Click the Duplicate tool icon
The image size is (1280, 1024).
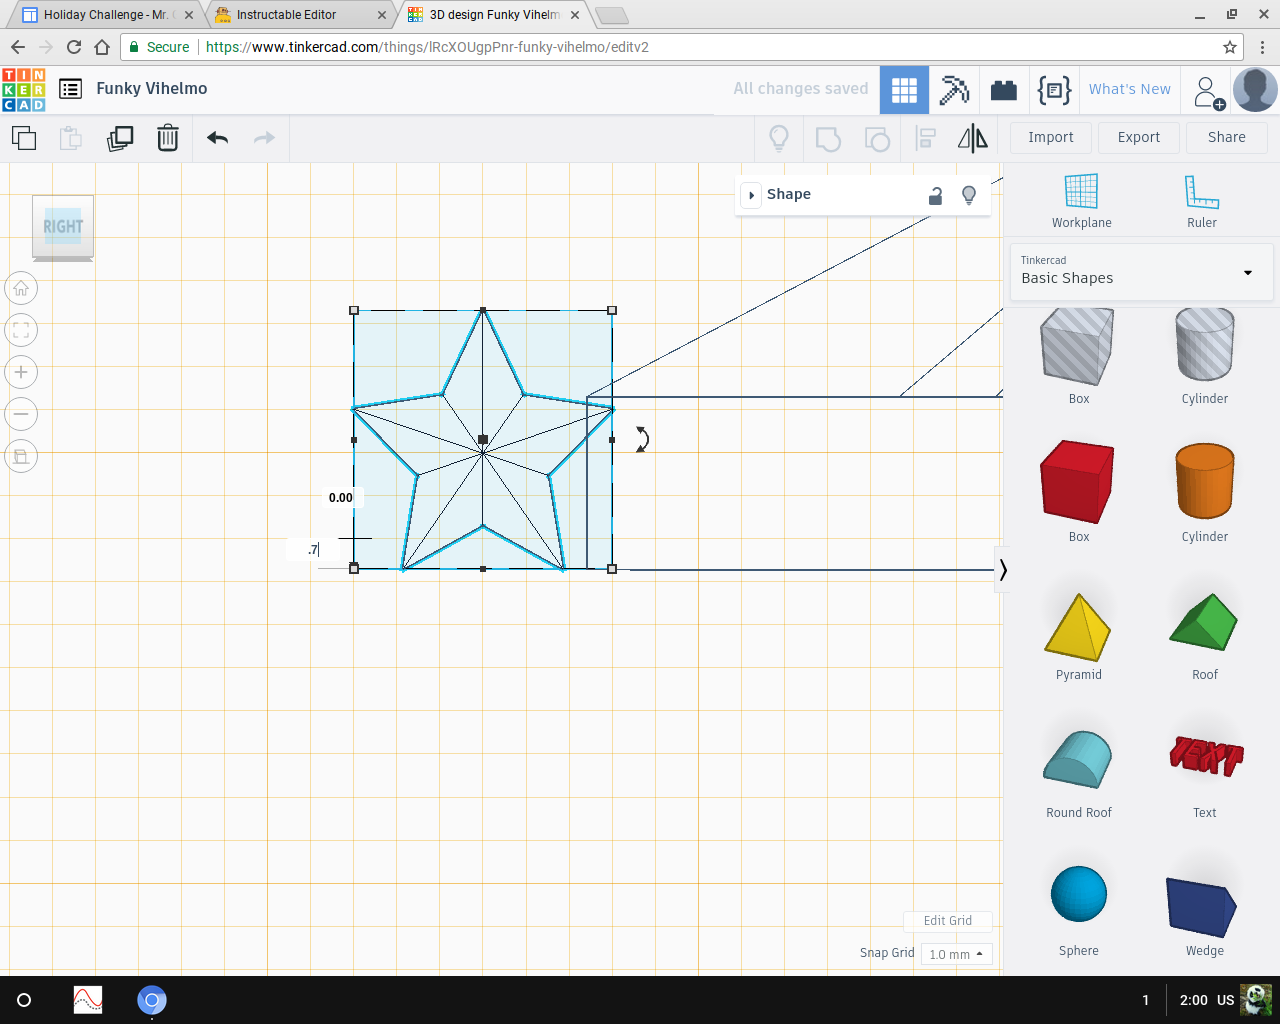(120, 138)
